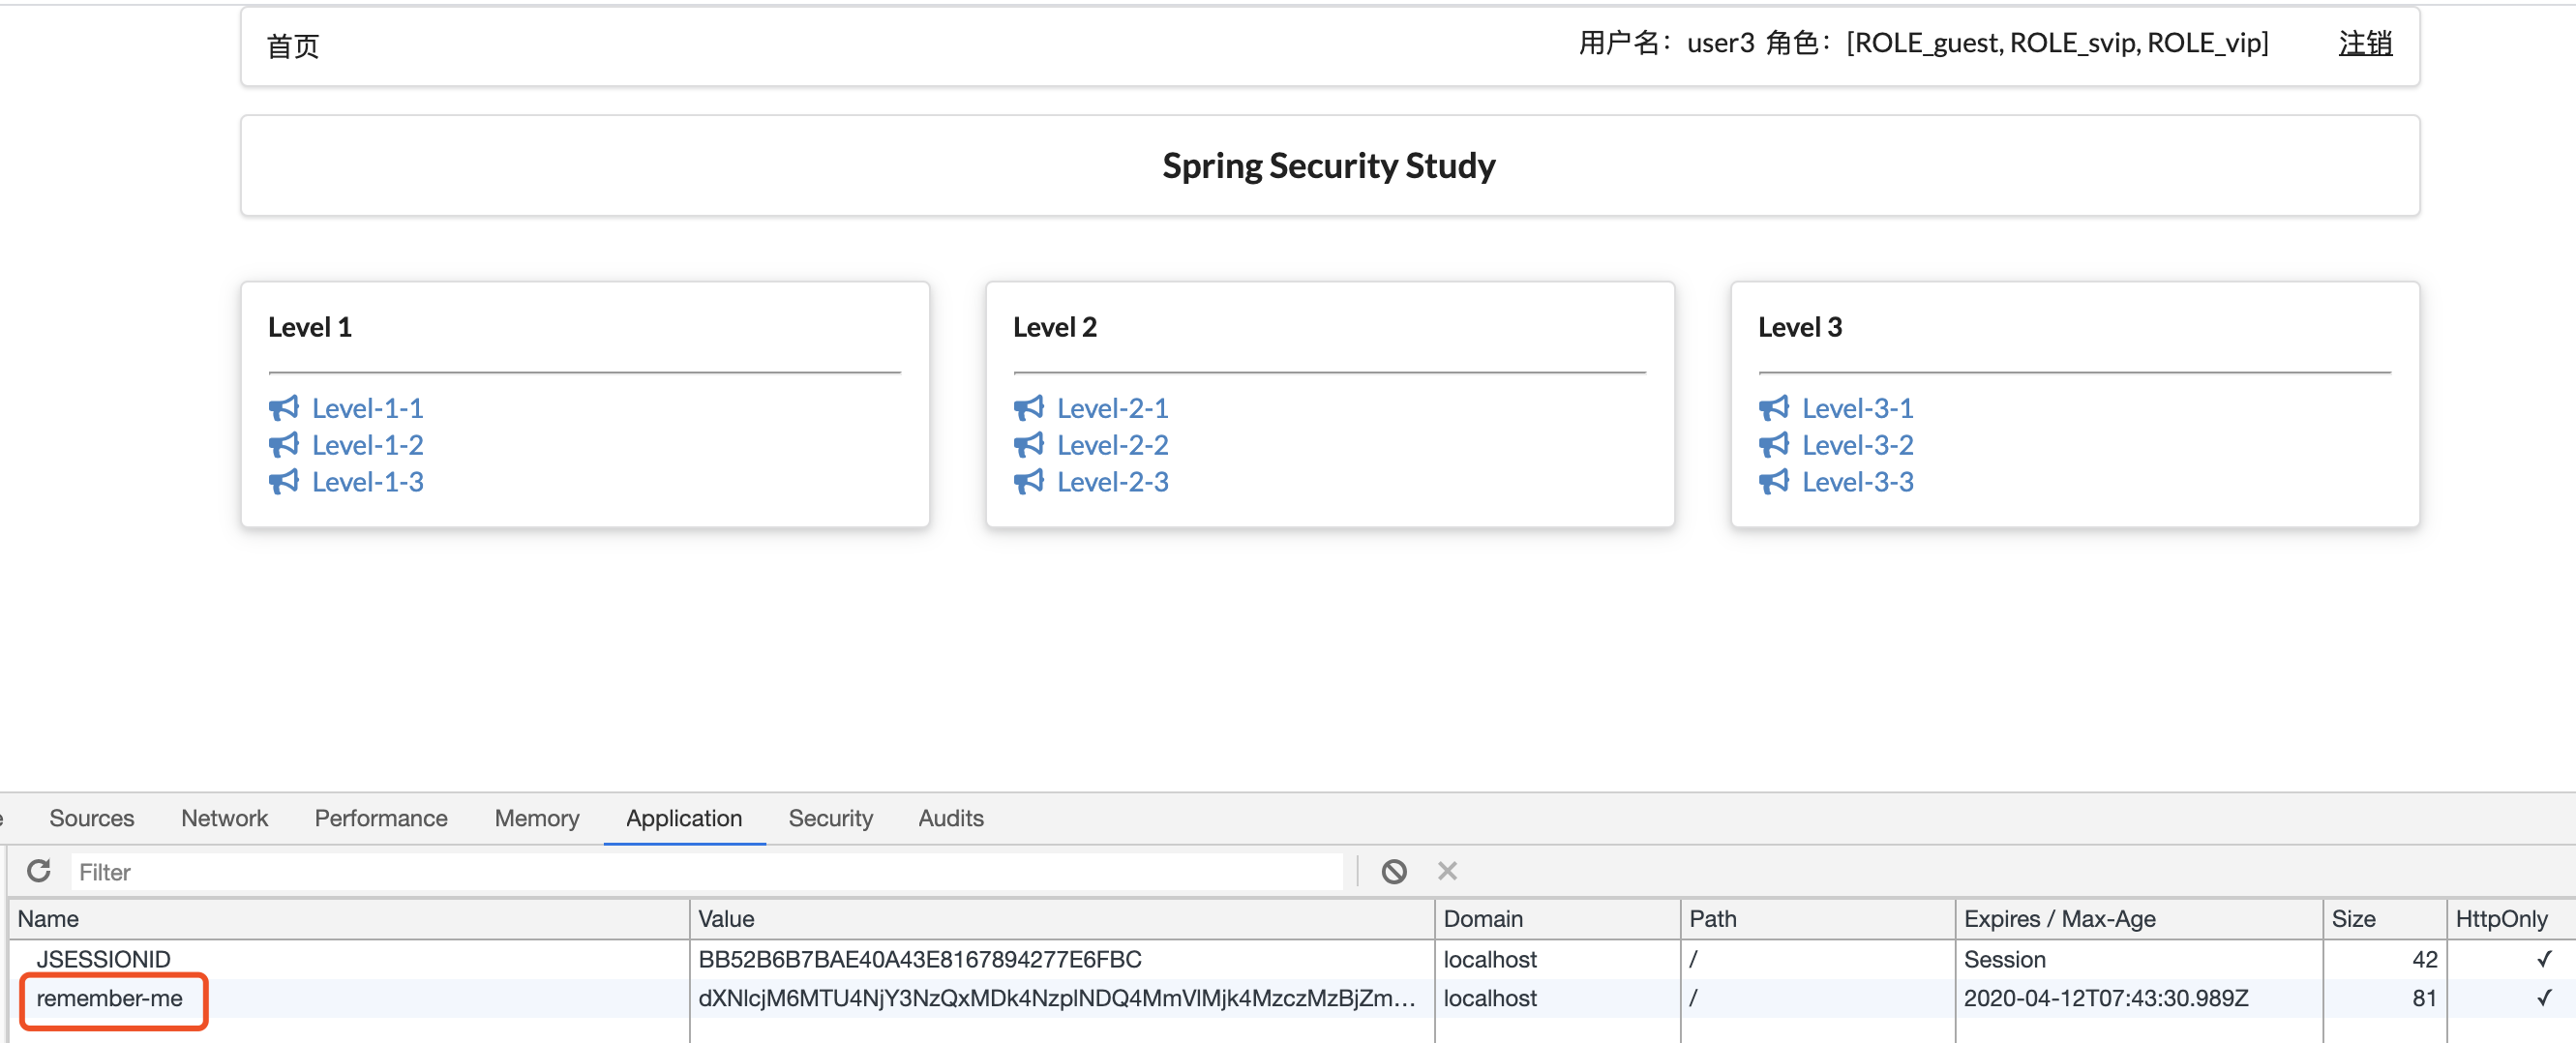Click the megaphone icon beside Level-3-3
This screenshot has height=1043, width=2576.
click(x=1773, y=482)
